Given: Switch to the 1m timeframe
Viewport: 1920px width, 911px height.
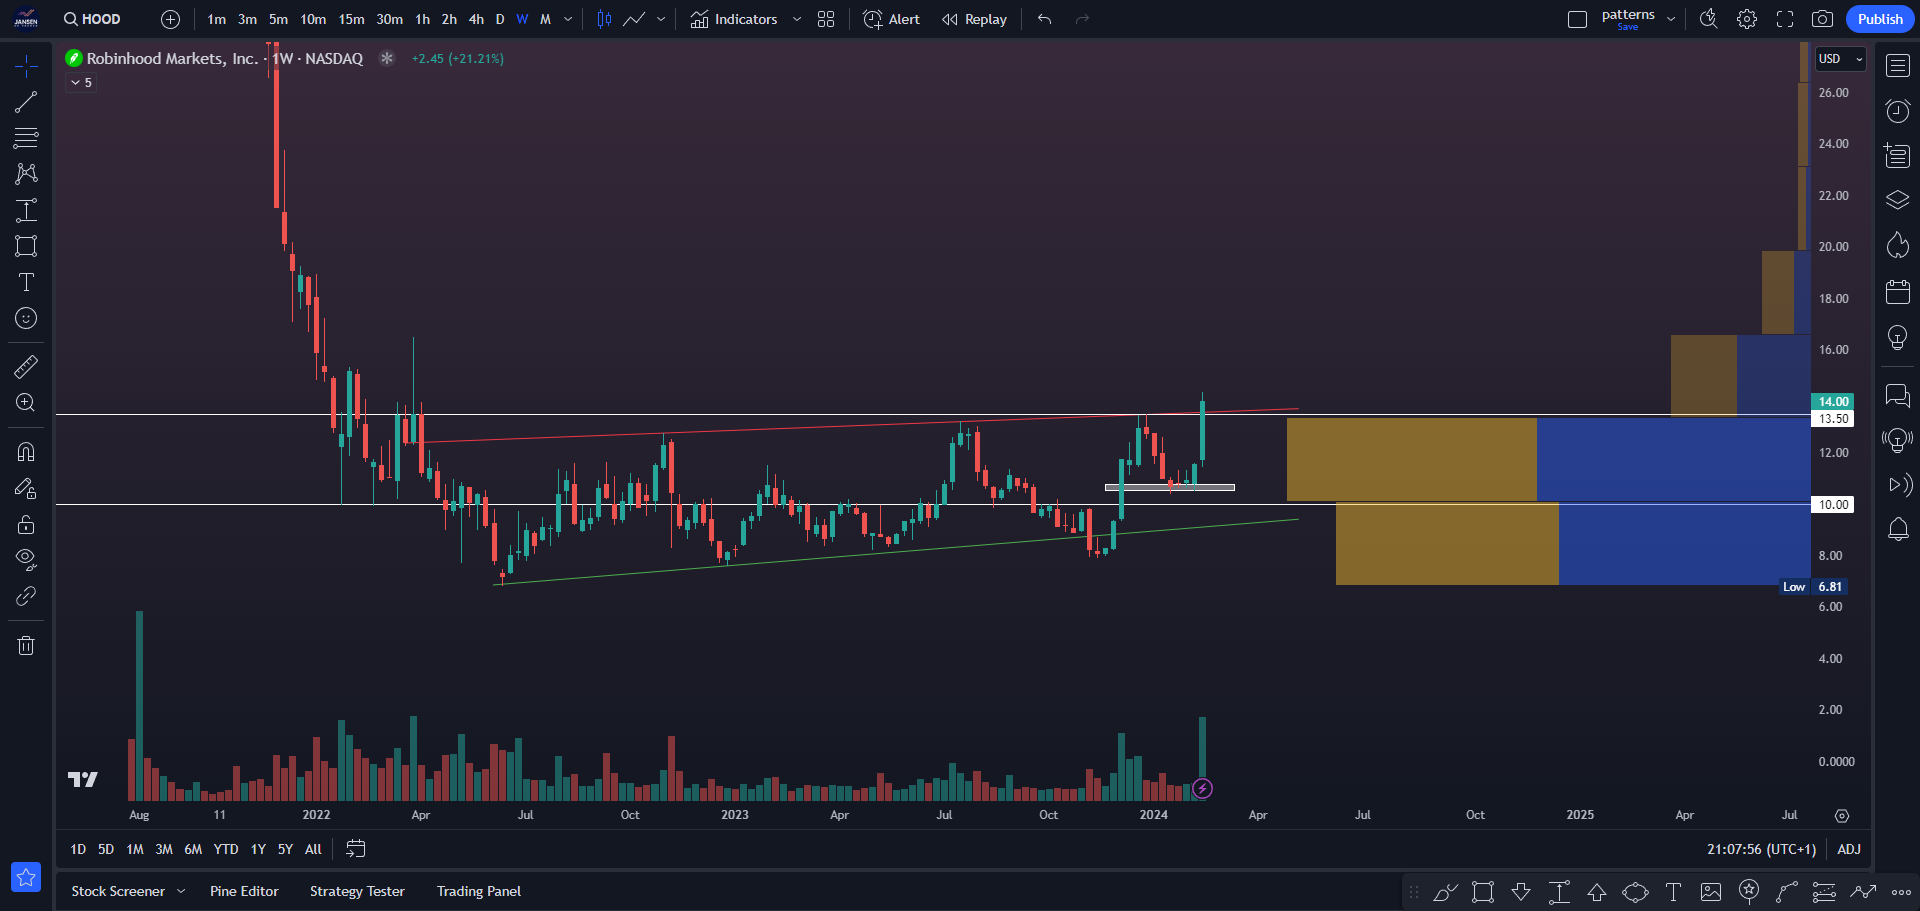Looking at the screenshot, I should point(216,19).
